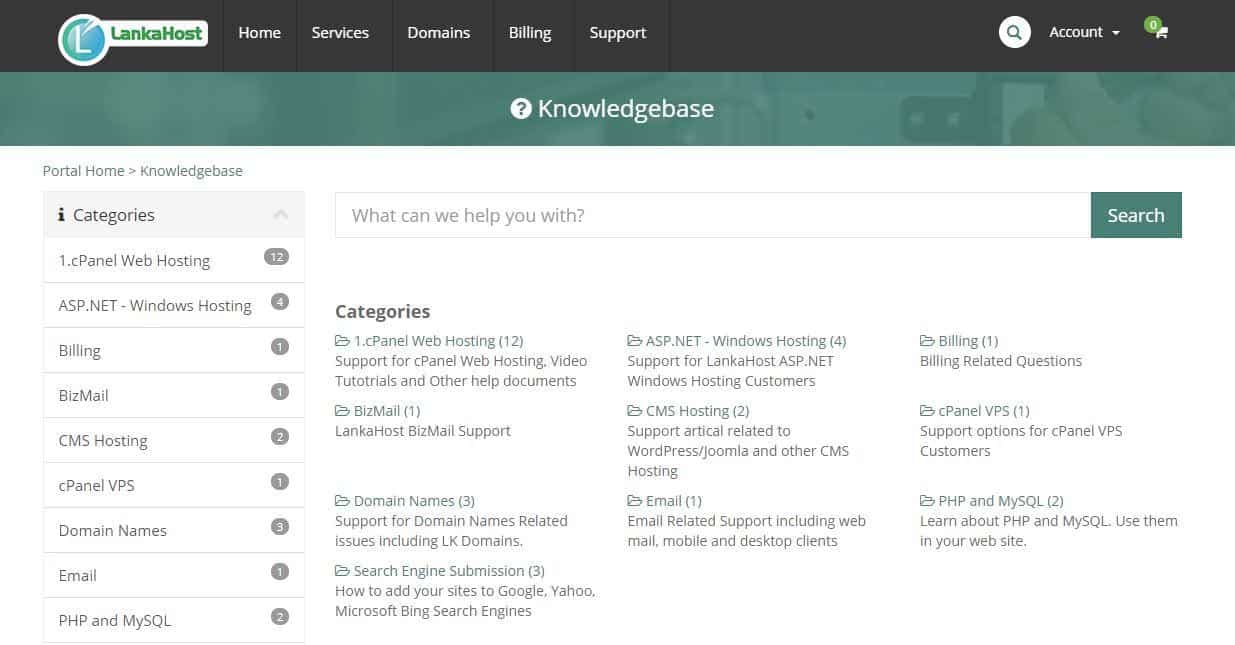
Task: Open the Billing (1) category link
Action: (968, 341)
